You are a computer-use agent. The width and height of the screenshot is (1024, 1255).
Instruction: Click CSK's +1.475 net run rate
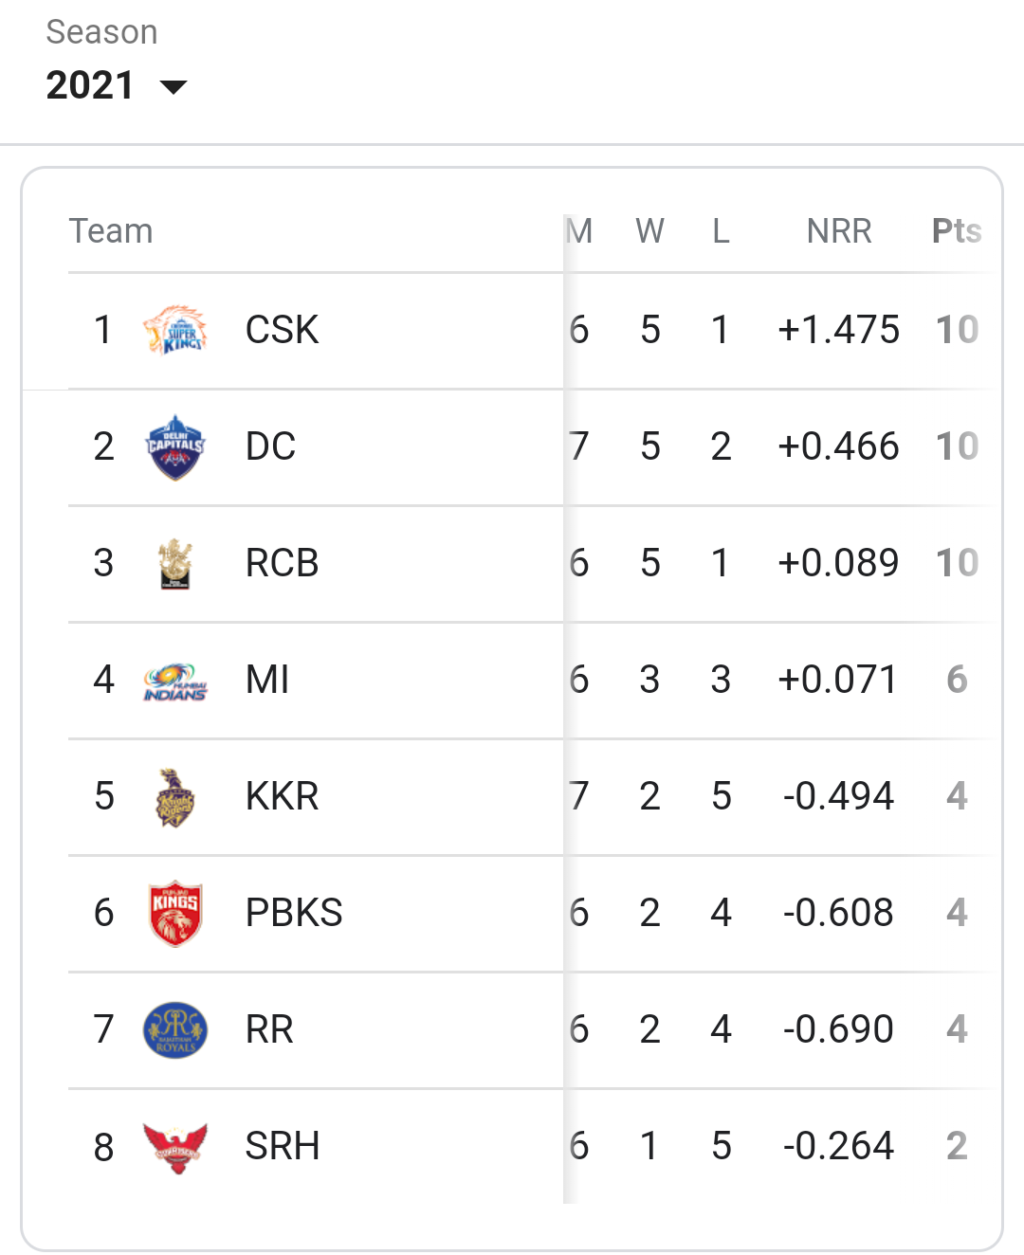[839, 330]
